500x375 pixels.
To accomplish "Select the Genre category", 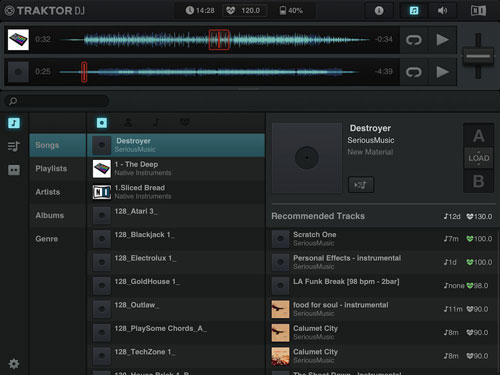I will click(58, 239).
